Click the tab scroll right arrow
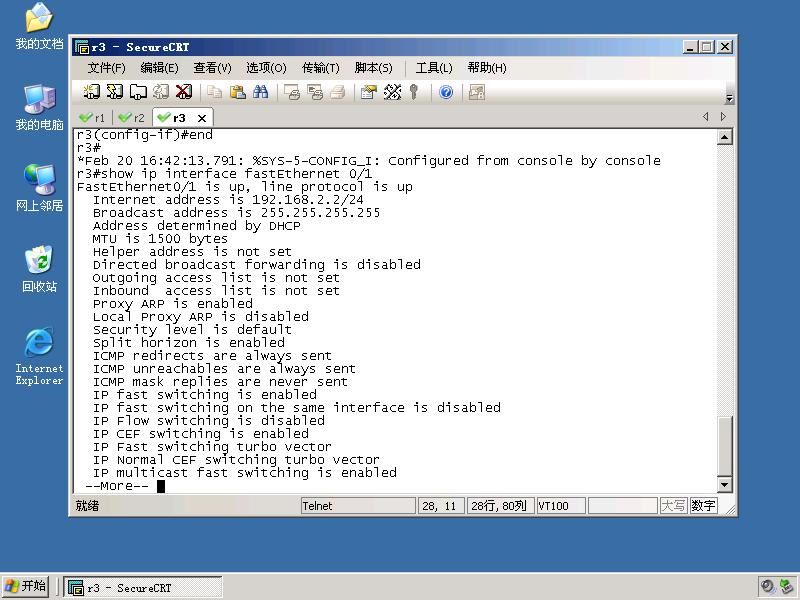 point(723,116)
